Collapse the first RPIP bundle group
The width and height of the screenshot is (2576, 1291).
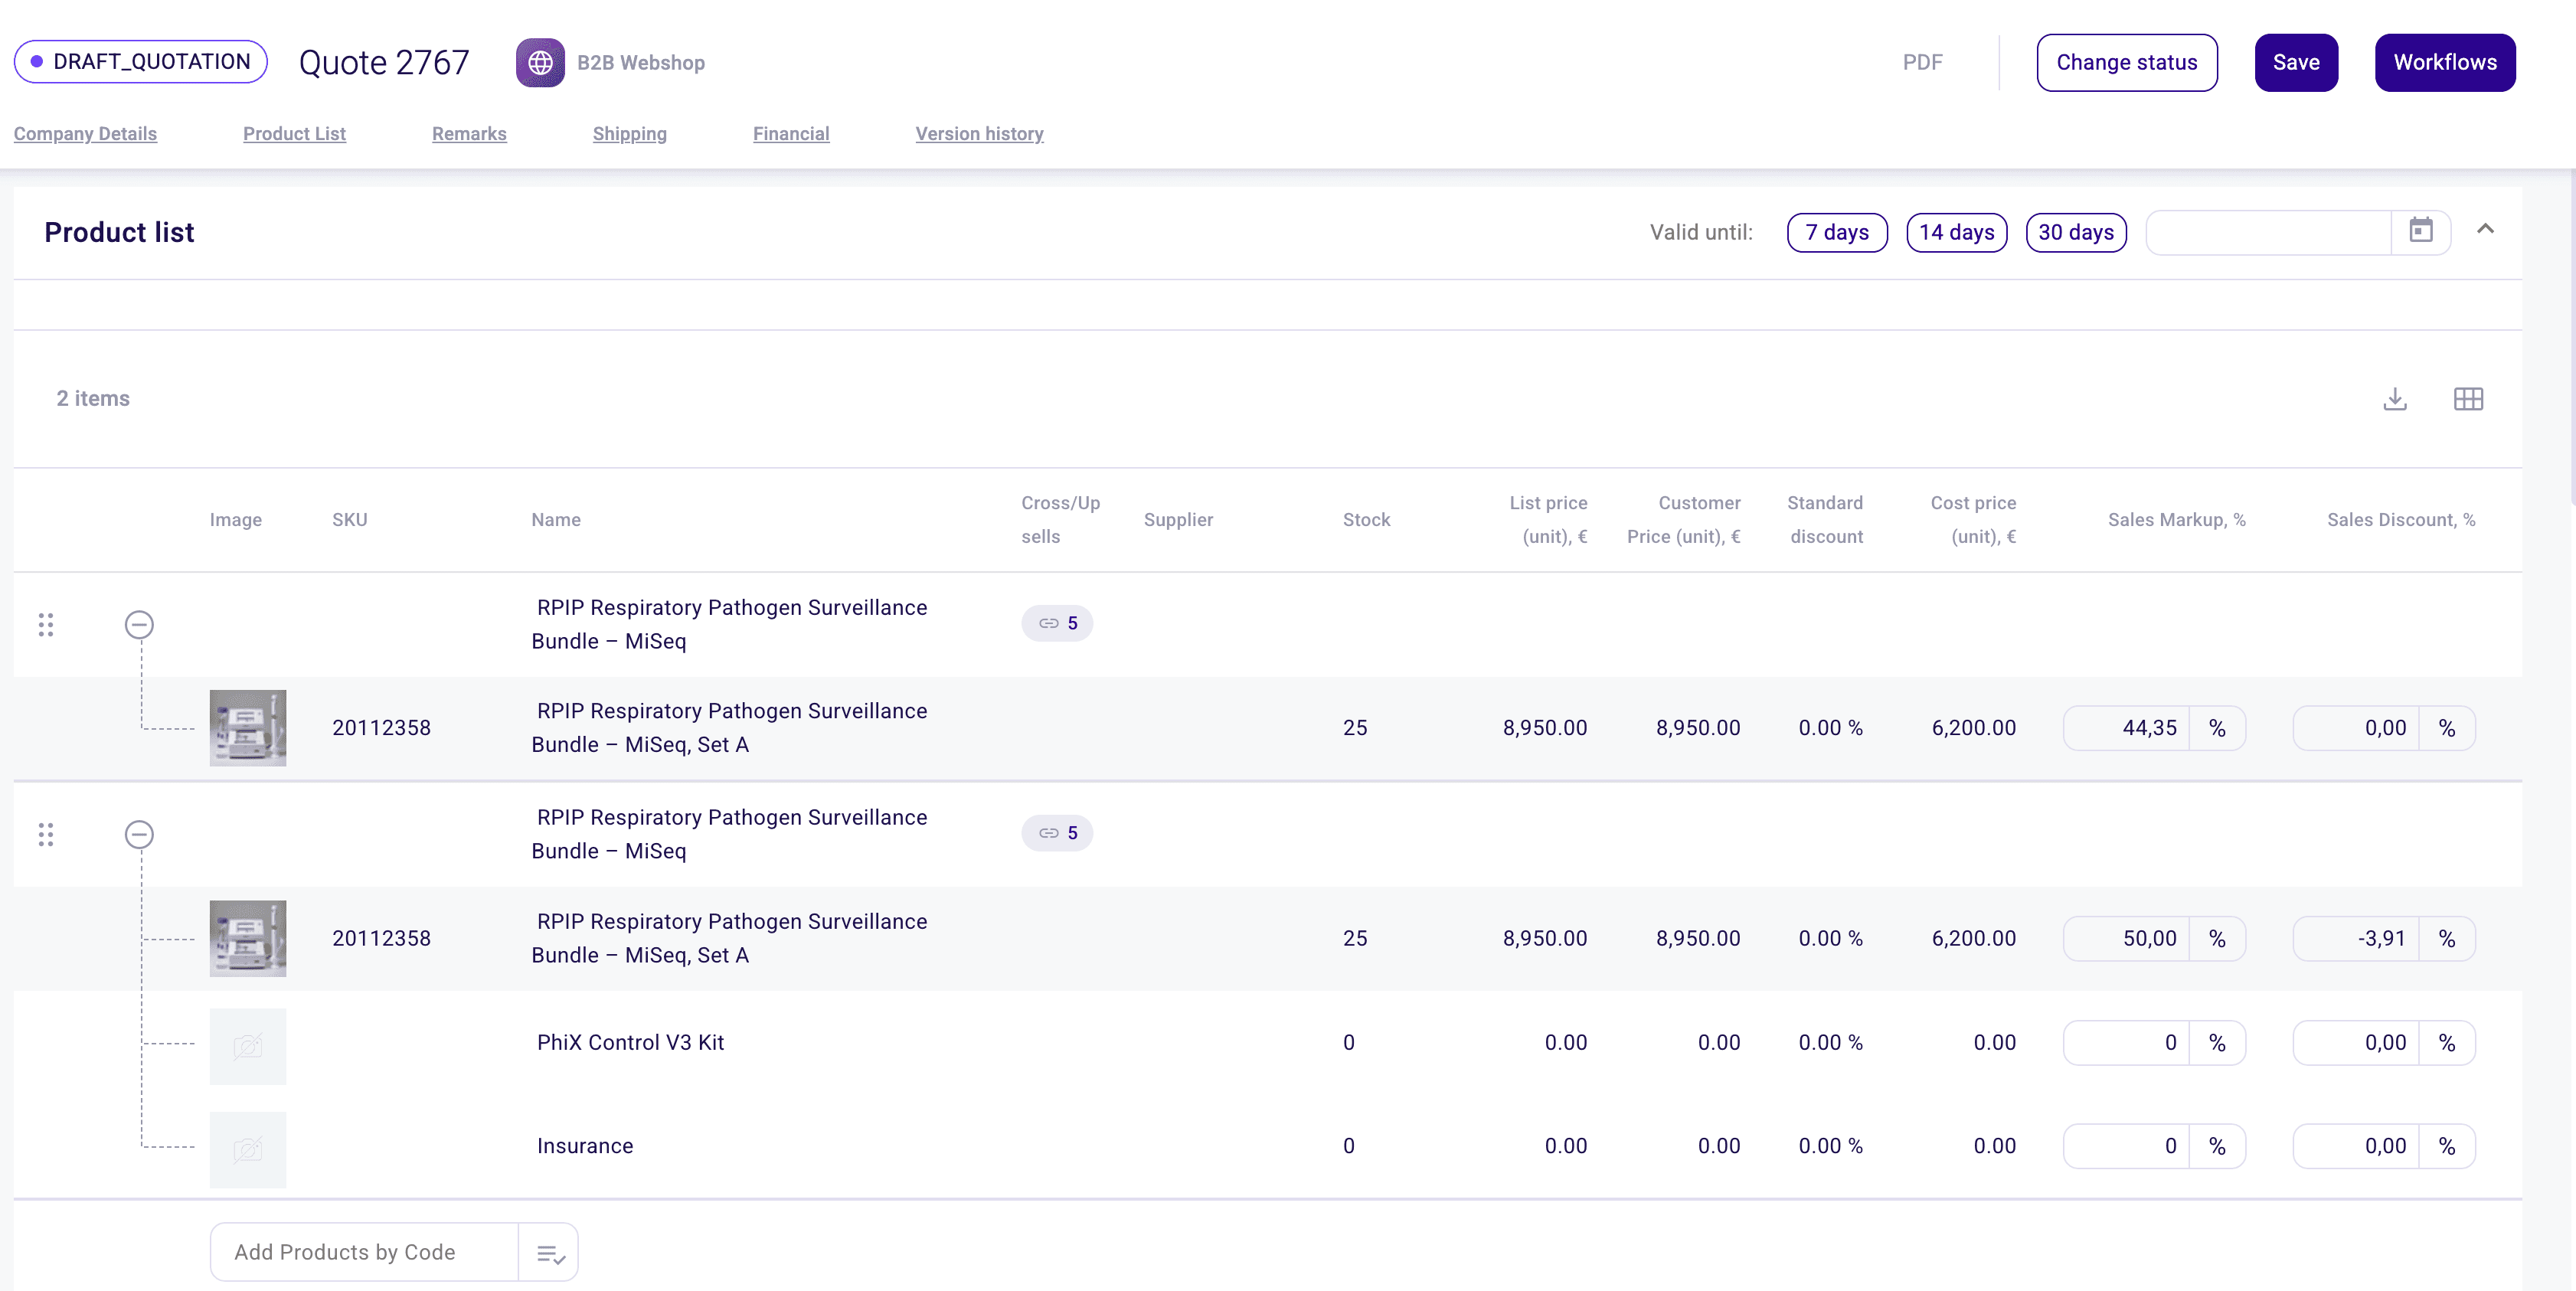coord(139,624)
